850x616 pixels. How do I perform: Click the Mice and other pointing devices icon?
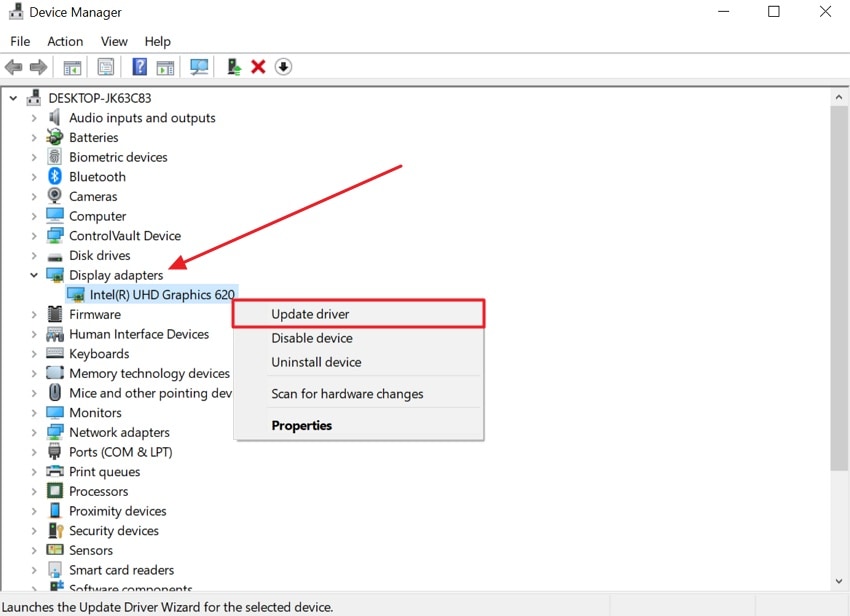tap(54, 393)
